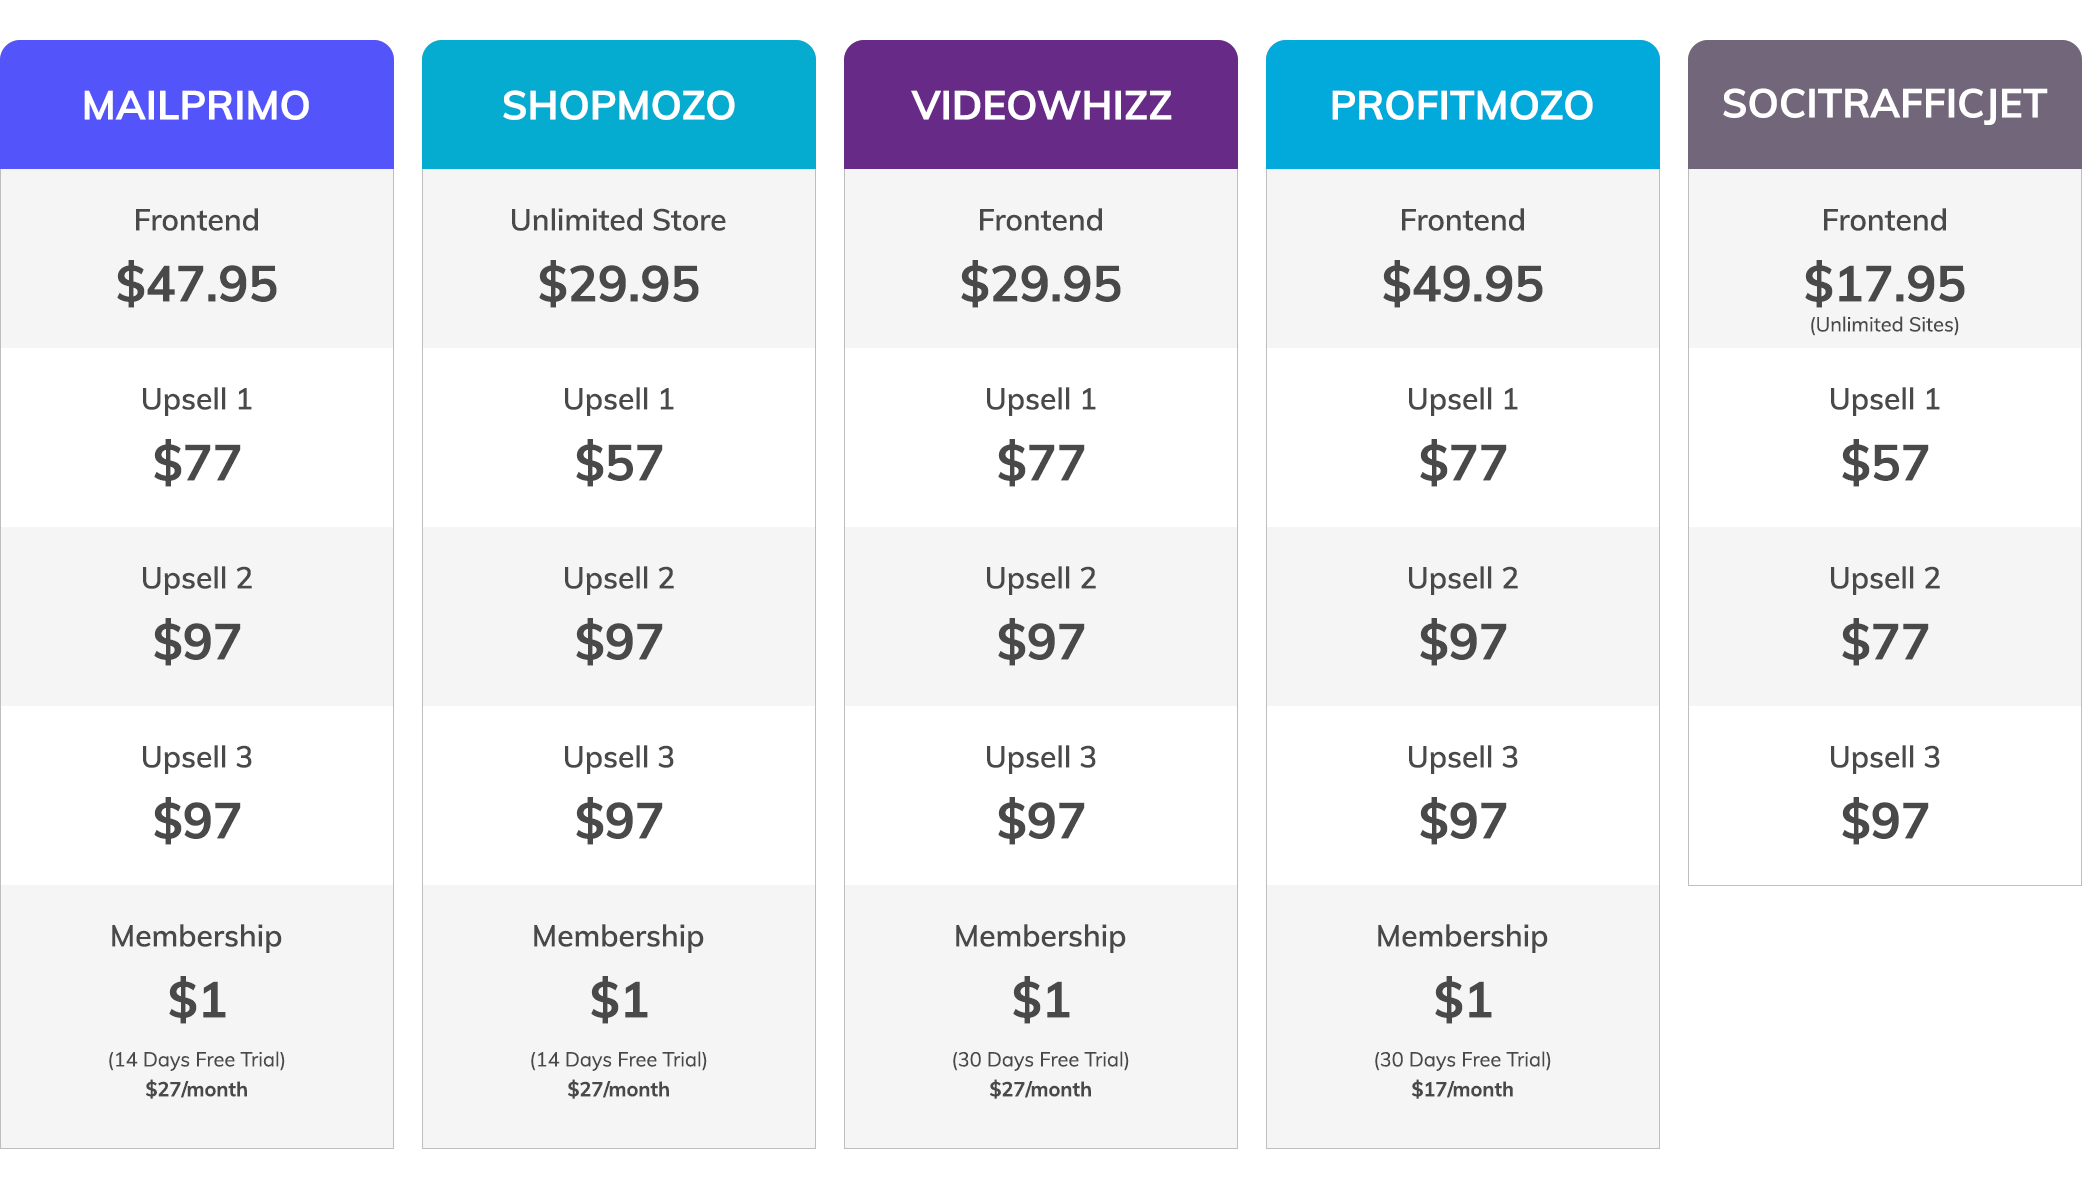Click VideoWhizz's $29.95 frontend price
Image resolution: width=2082 pixels, height=1178 pixels.
[1040, 284]
